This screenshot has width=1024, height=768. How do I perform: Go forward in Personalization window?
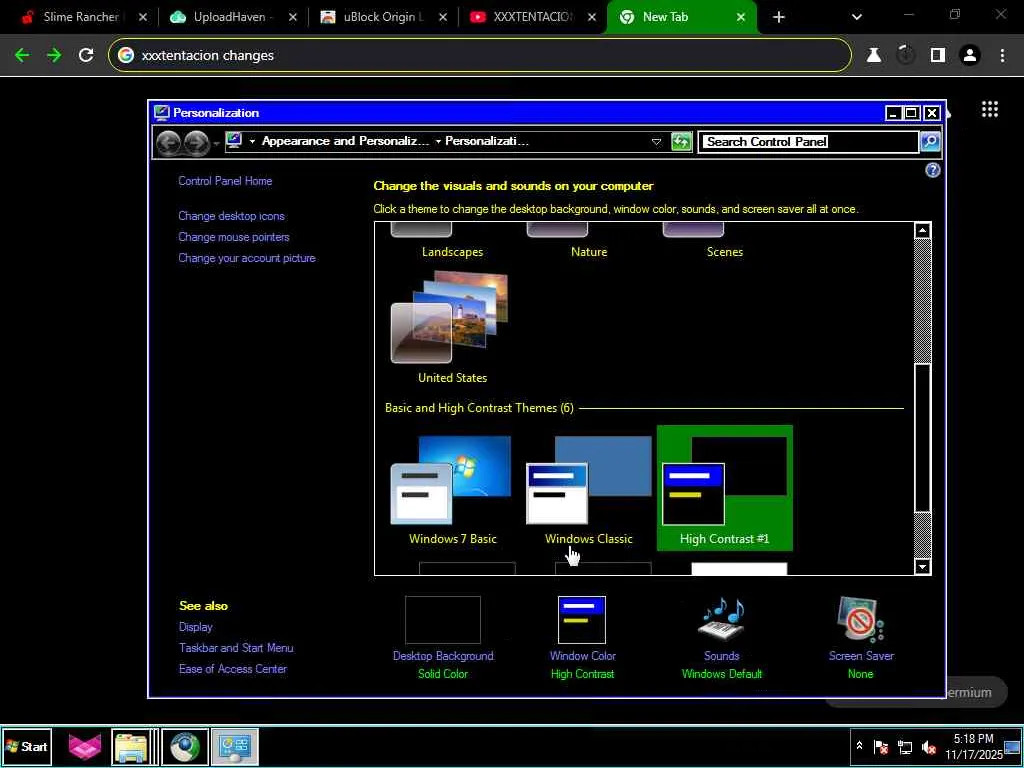point(196,142)
